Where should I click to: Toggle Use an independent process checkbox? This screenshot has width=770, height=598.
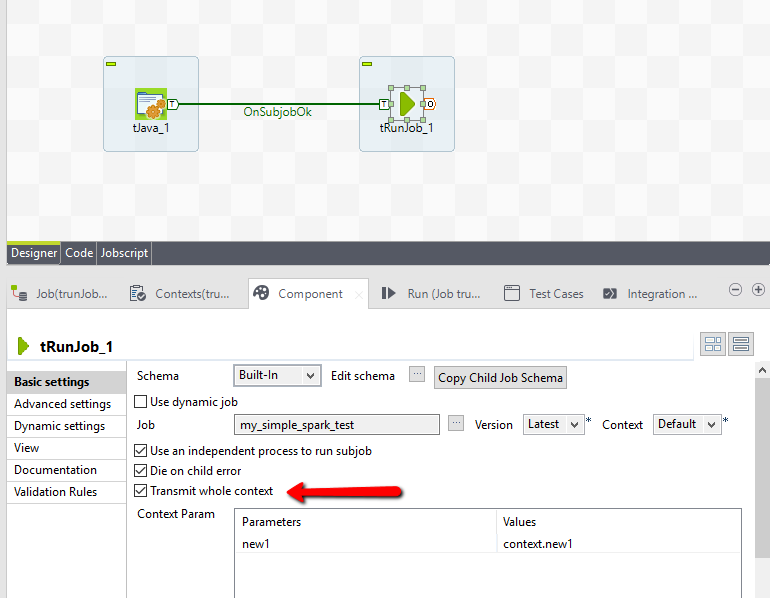click(x=140, y=451)
